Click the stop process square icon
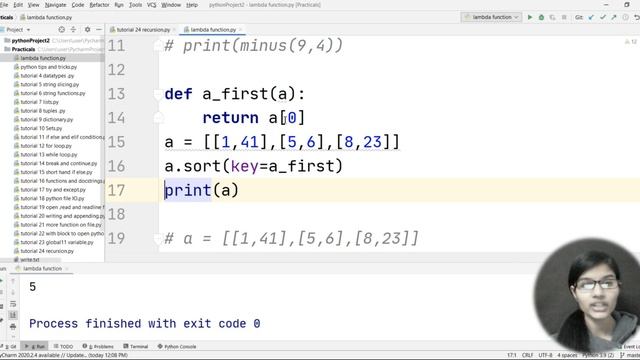 564,17
